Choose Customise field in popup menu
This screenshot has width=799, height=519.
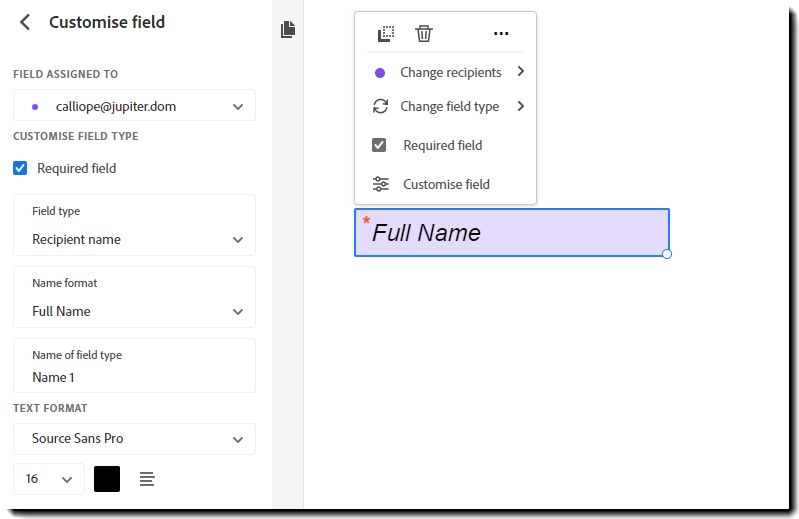[x=446, y=184]
